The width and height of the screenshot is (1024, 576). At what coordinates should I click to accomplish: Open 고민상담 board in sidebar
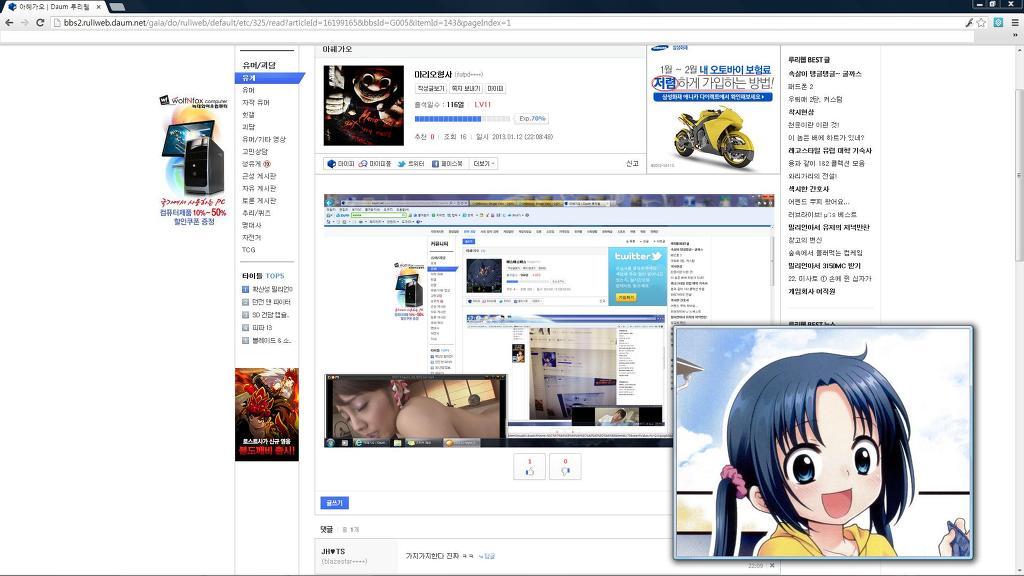click(255, 151)
